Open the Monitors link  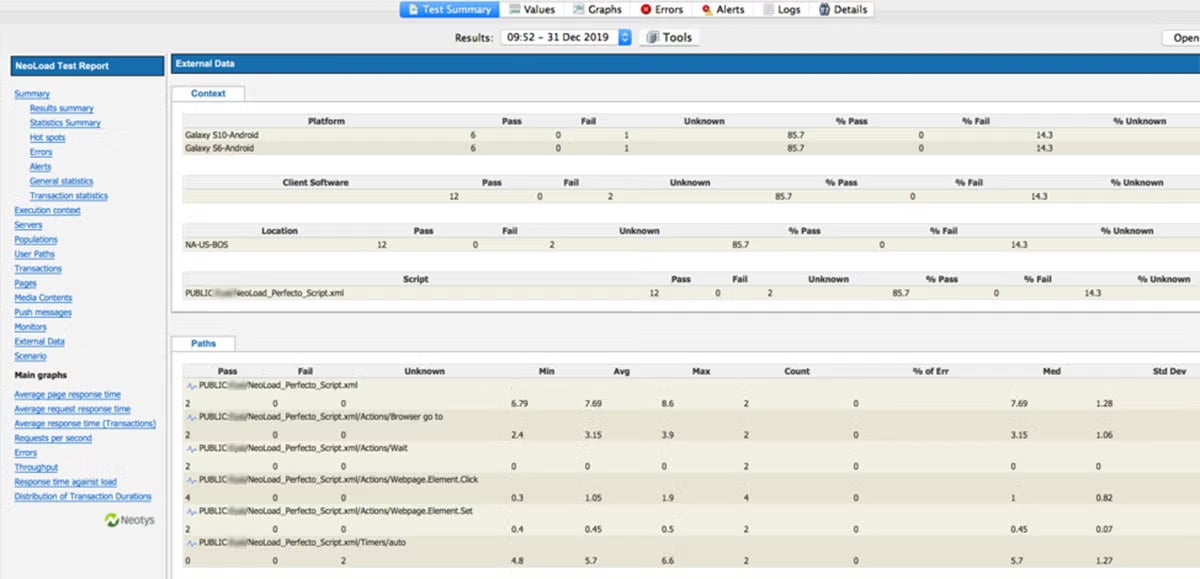tap(30, 327)
